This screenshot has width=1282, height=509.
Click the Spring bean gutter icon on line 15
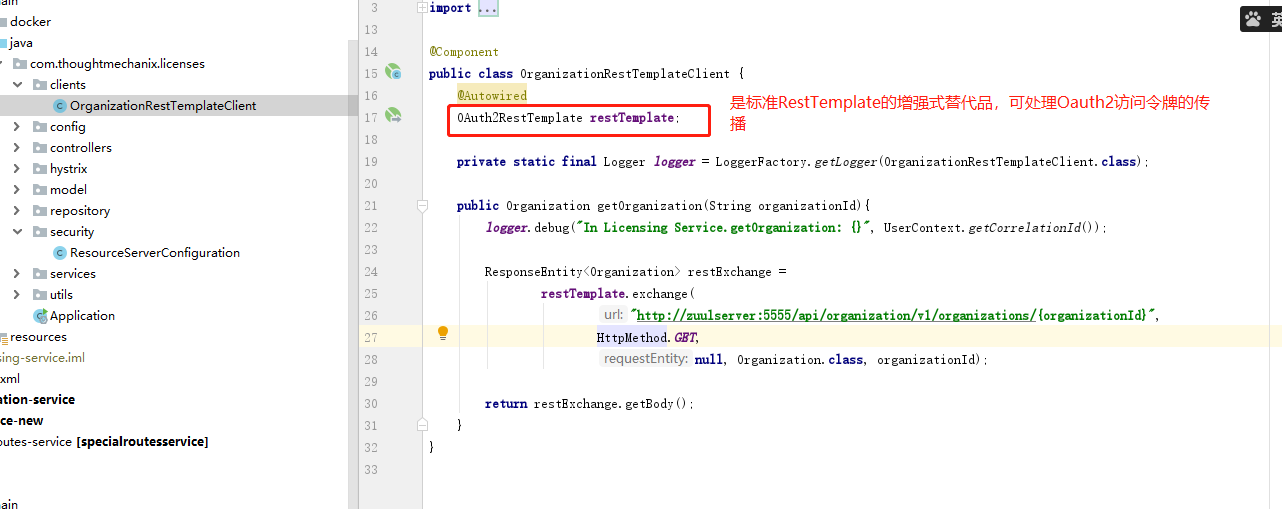[393, 73]
